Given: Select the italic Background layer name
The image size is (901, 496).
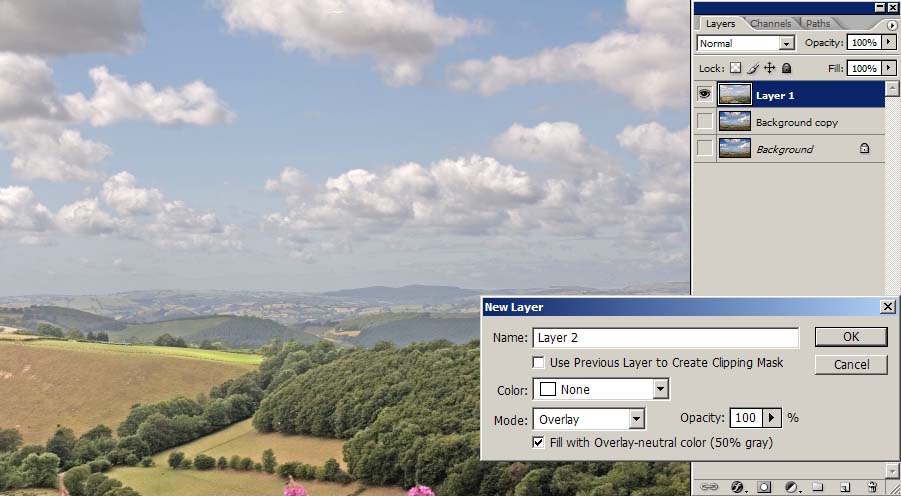Looking at the screenshot, I should click(x=784, y=149).
